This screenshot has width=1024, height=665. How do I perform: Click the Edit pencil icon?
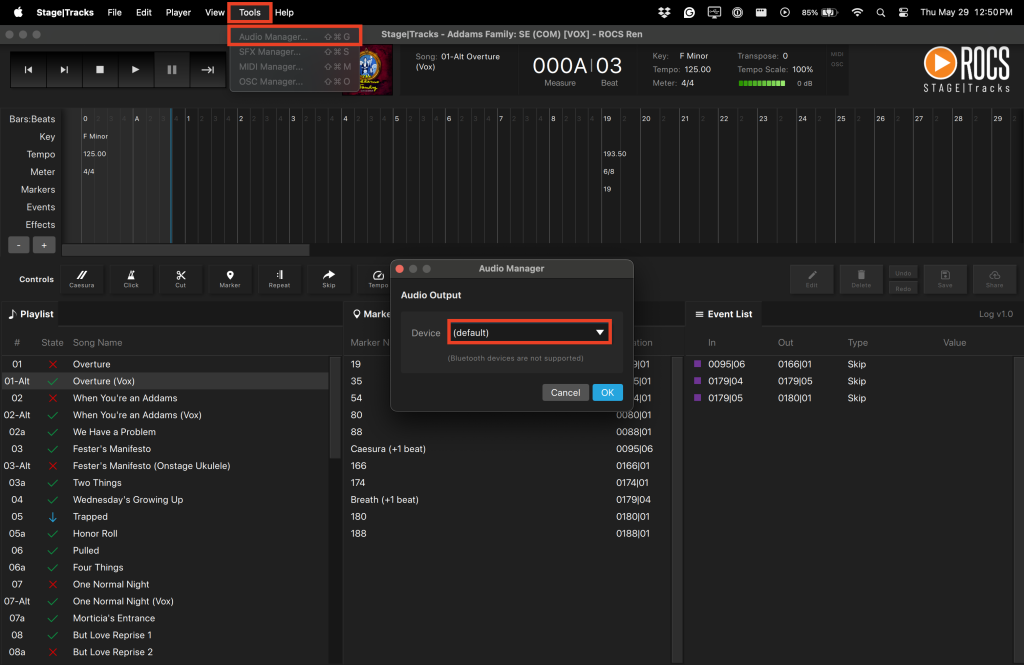pos(812,279)
